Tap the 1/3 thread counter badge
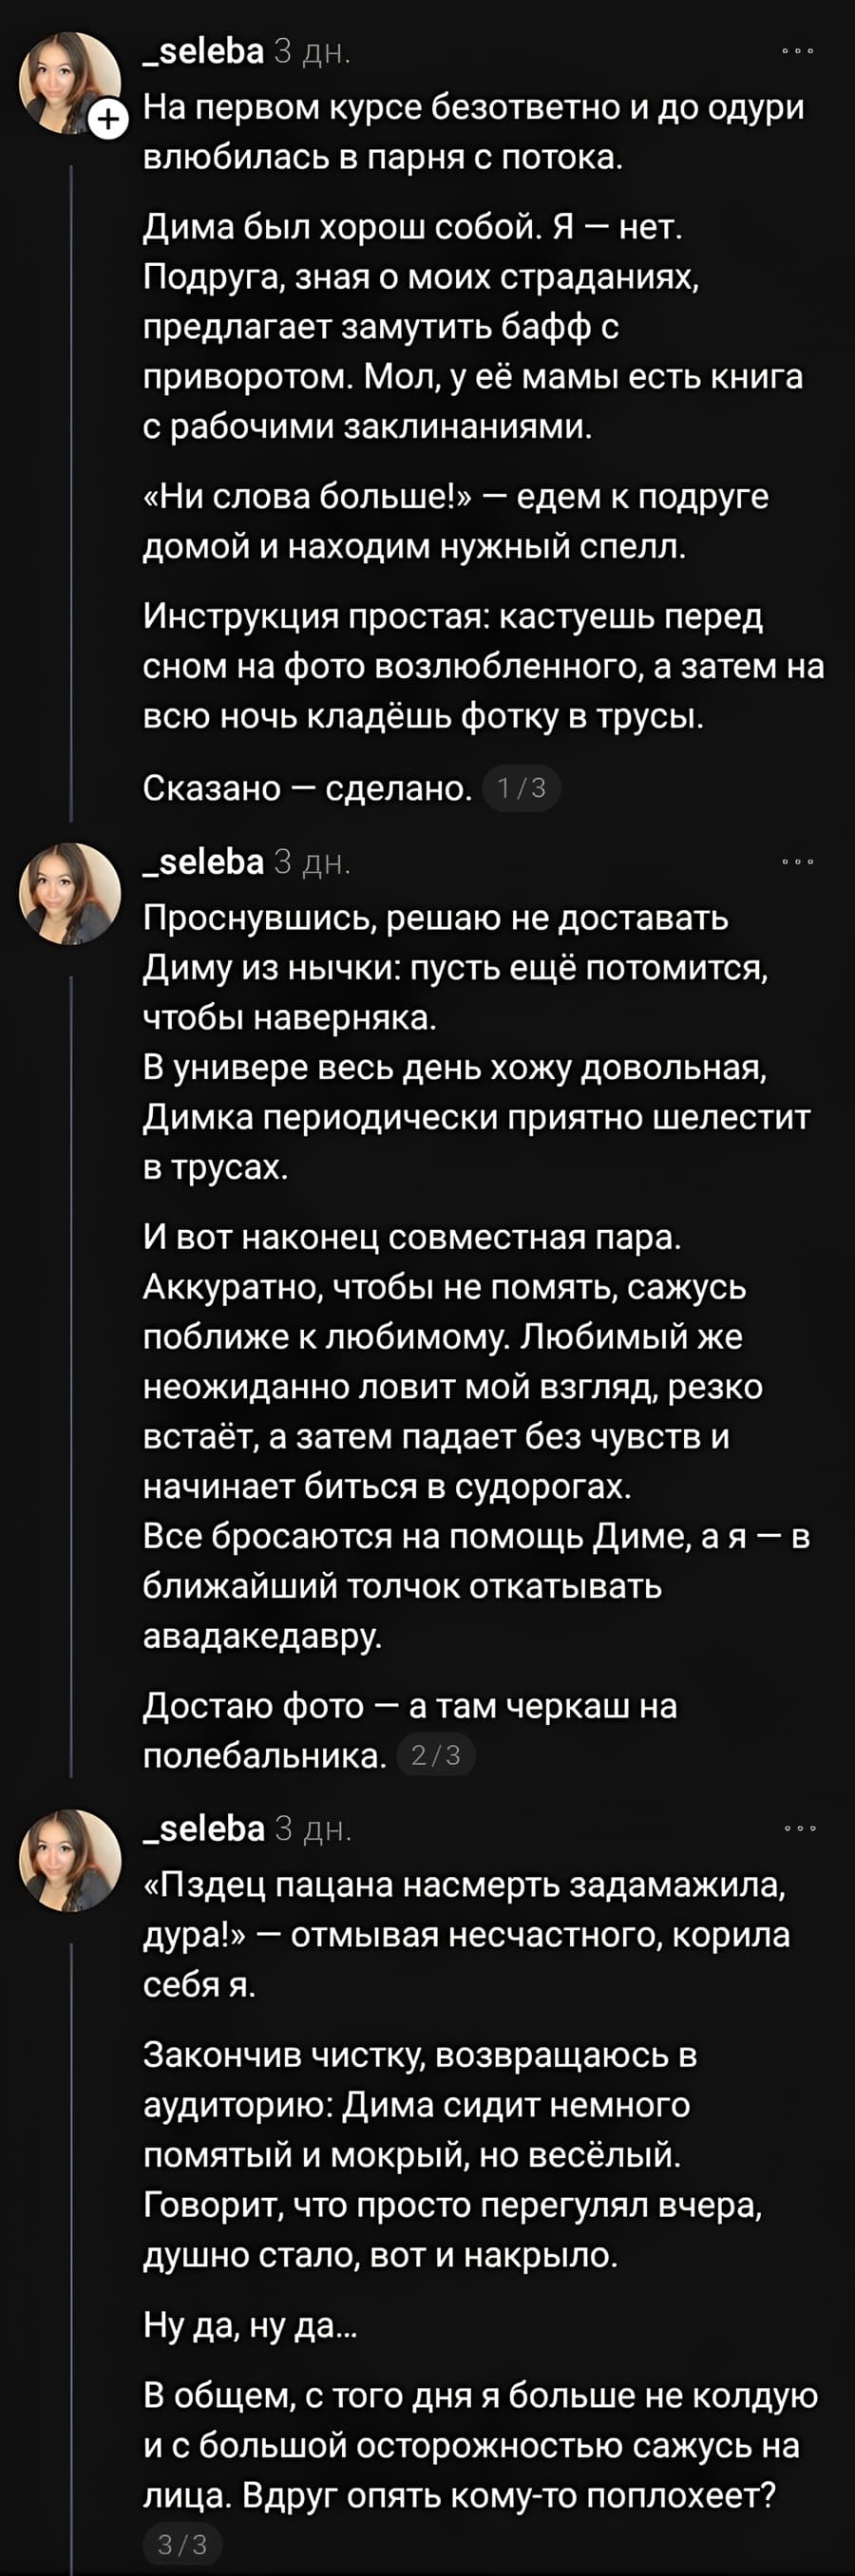The image size is (855, 2576). tap(522, 789)
